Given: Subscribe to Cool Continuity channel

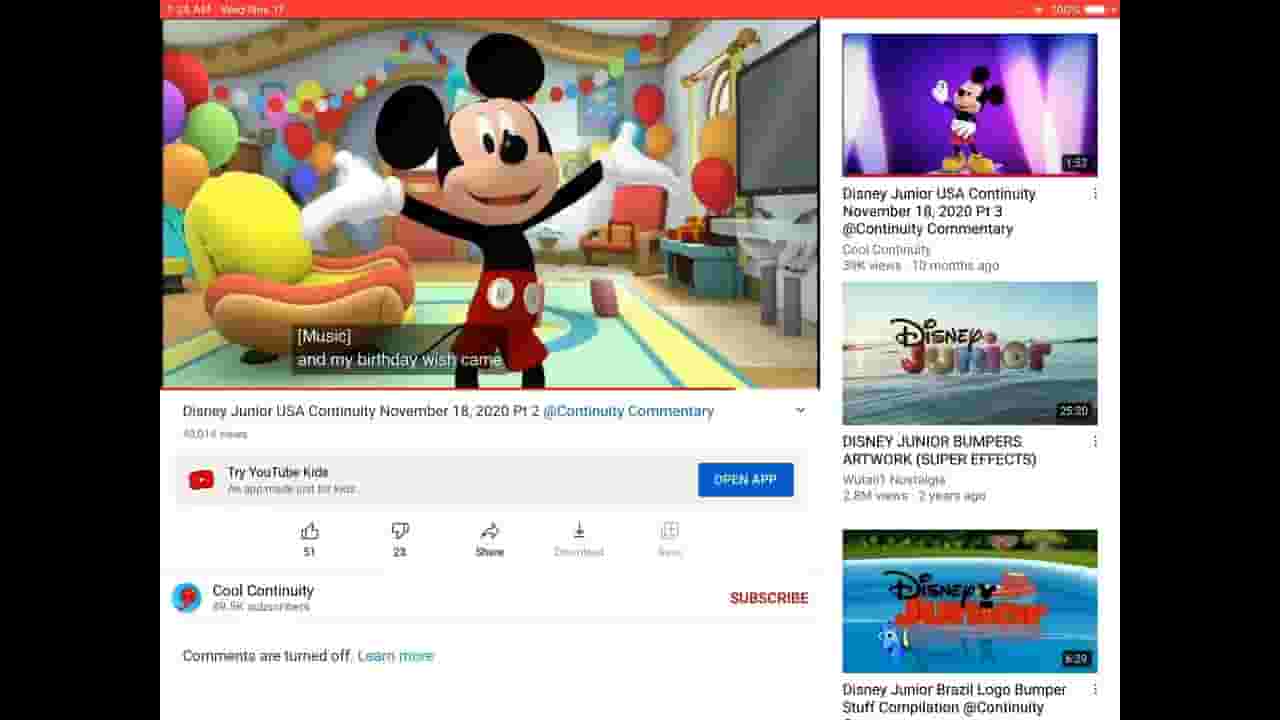Looking at the screenshot, I should tap(769, 598).
